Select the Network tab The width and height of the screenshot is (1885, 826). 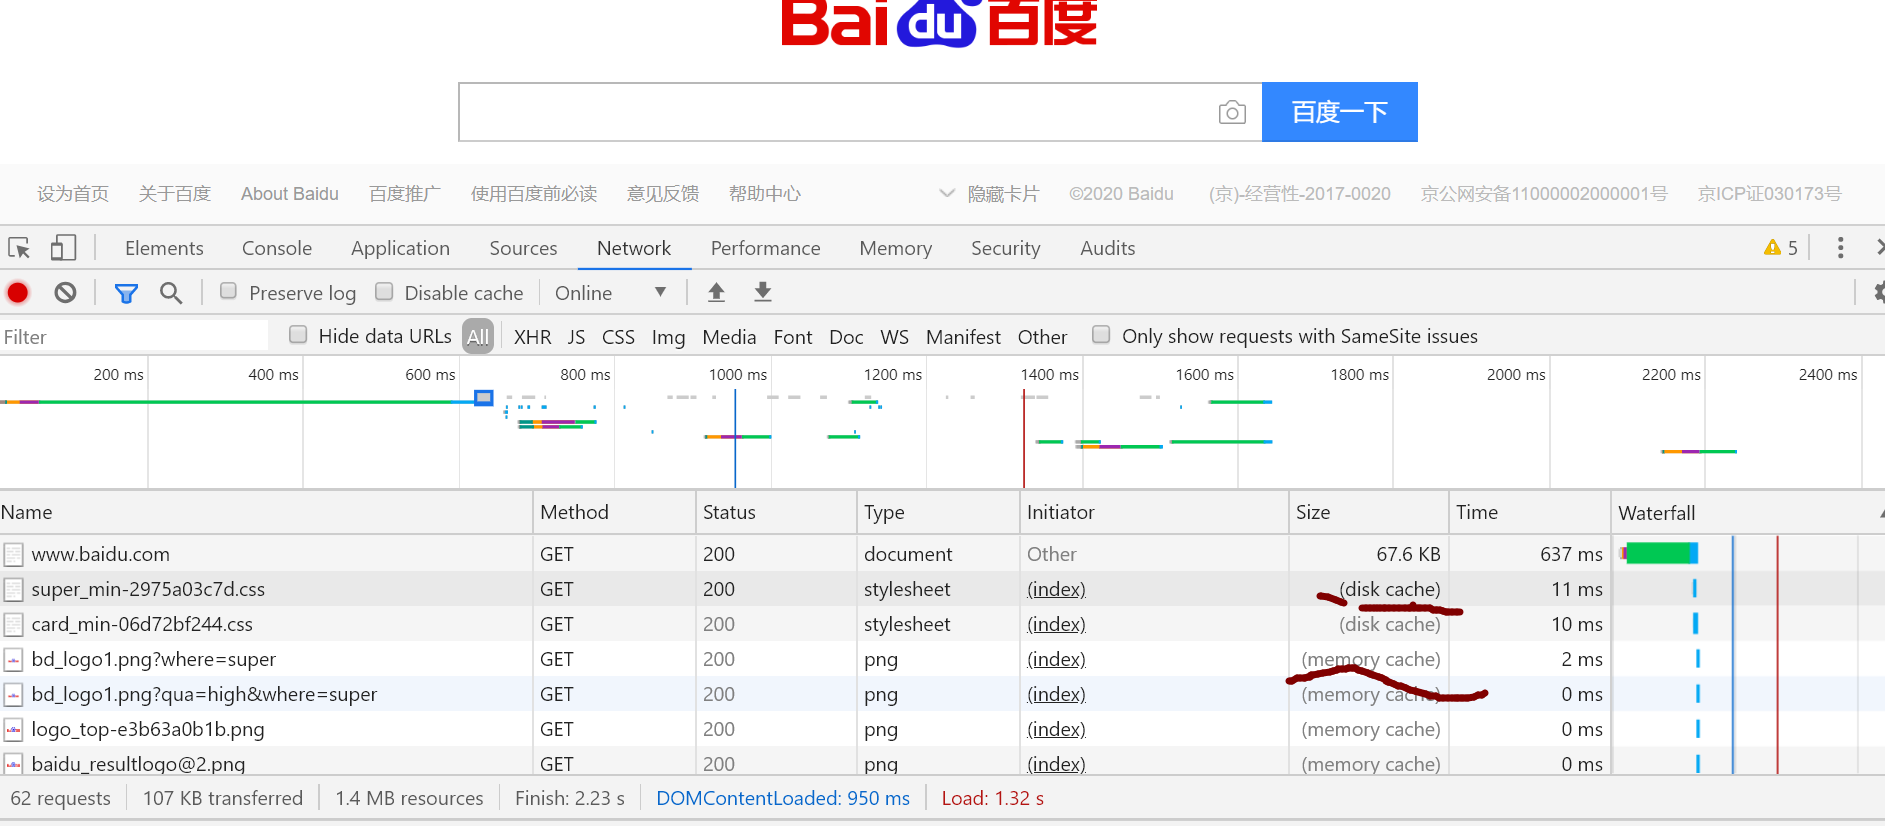tap(634, 248)
